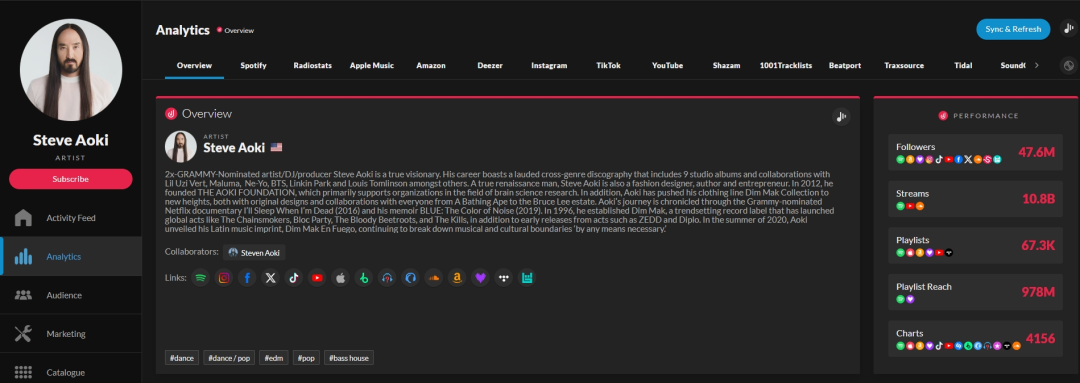This screenshot has width=1080, height=383.
Task: Click the Steven Aoki collaborator chip
Action: (254, 253)
